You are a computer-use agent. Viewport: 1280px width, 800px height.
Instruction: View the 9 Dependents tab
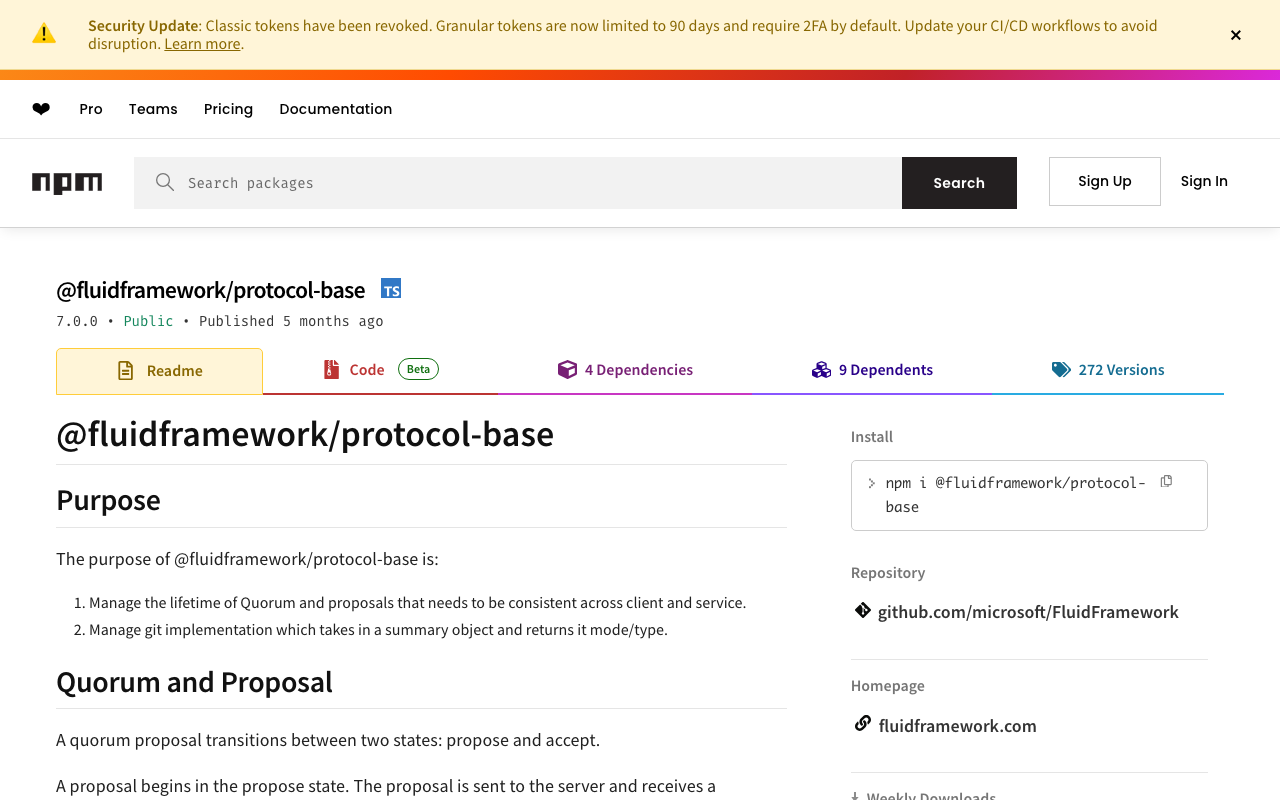(x=872, y=370)
